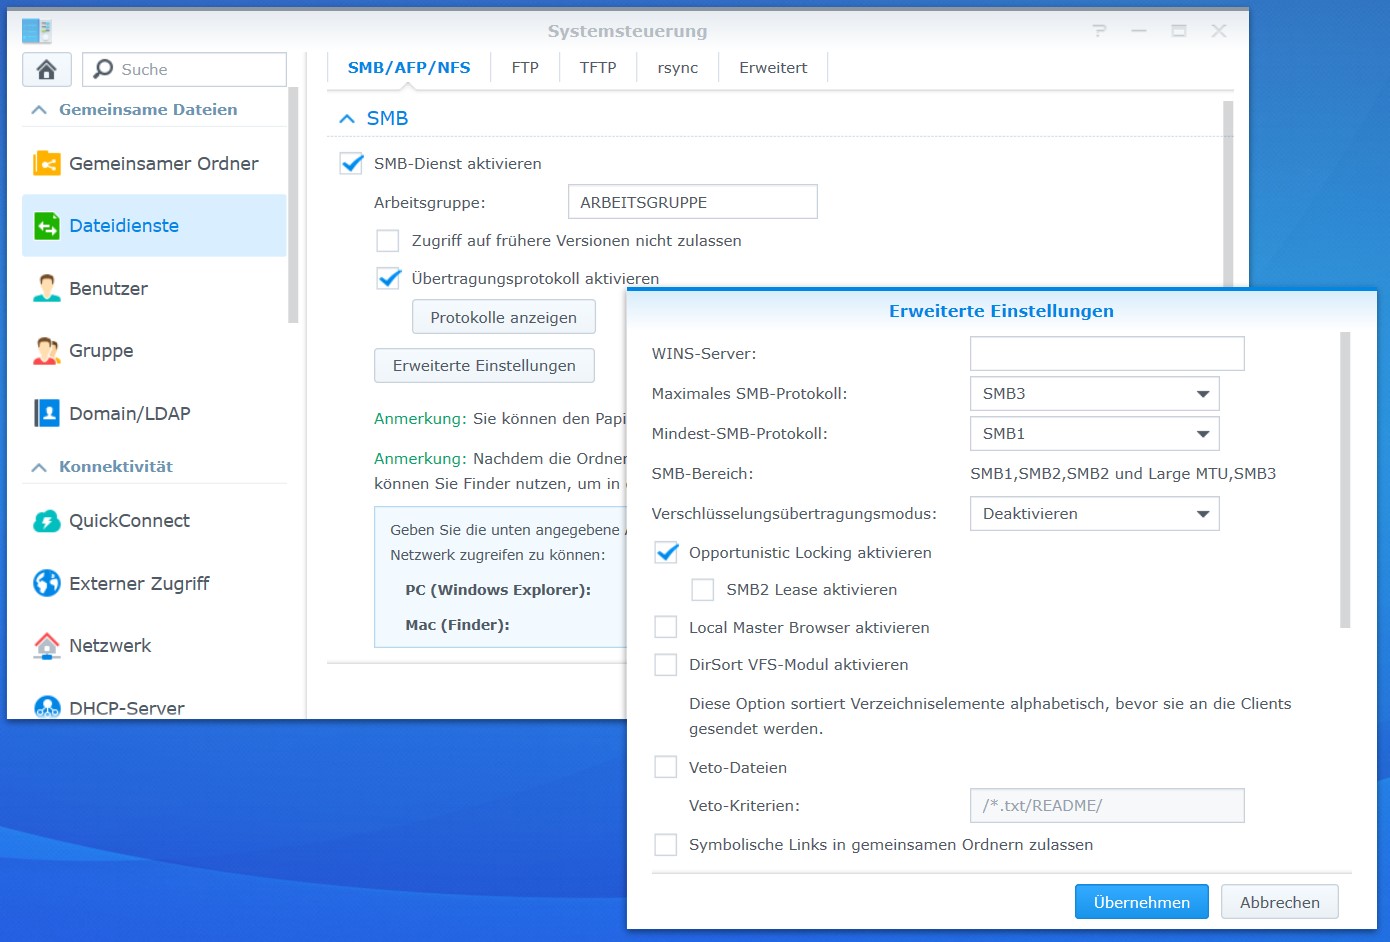This screenshot has height=942, width=1390.
Task: Open the DHCP-Server icon
Action: [46, 707]
